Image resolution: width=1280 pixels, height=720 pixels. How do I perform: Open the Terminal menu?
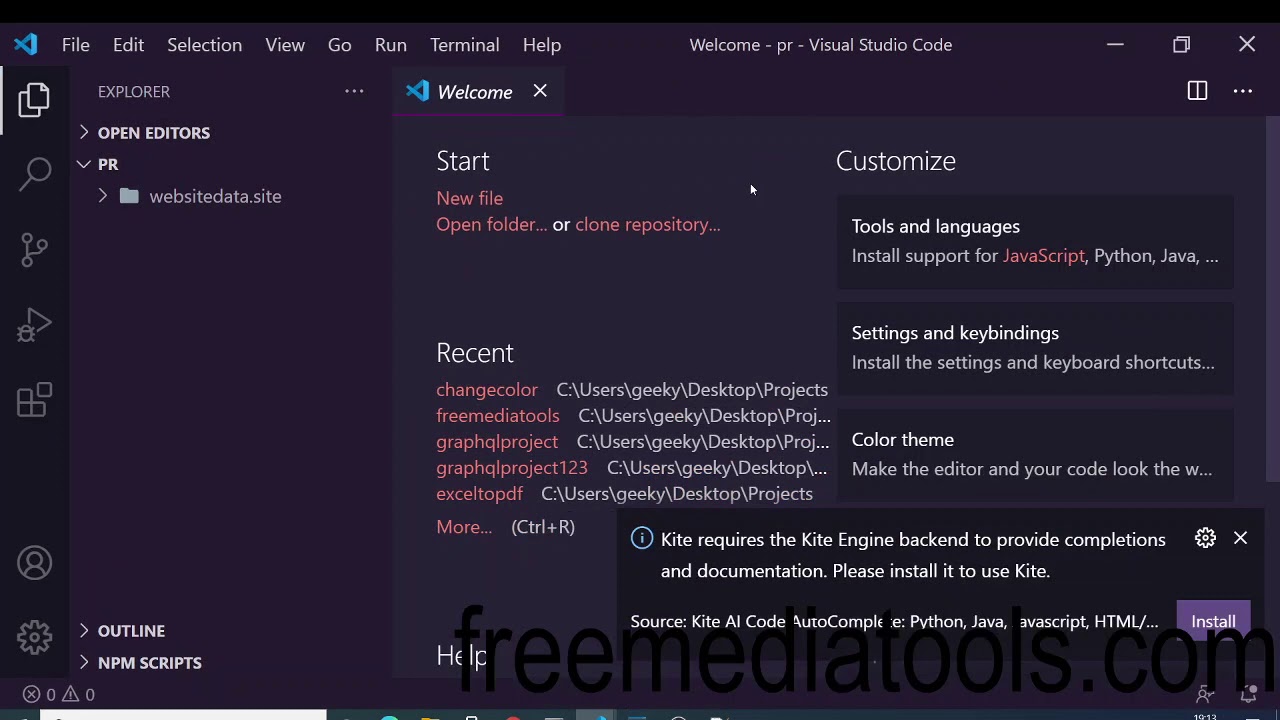click(x=464, y=45)
